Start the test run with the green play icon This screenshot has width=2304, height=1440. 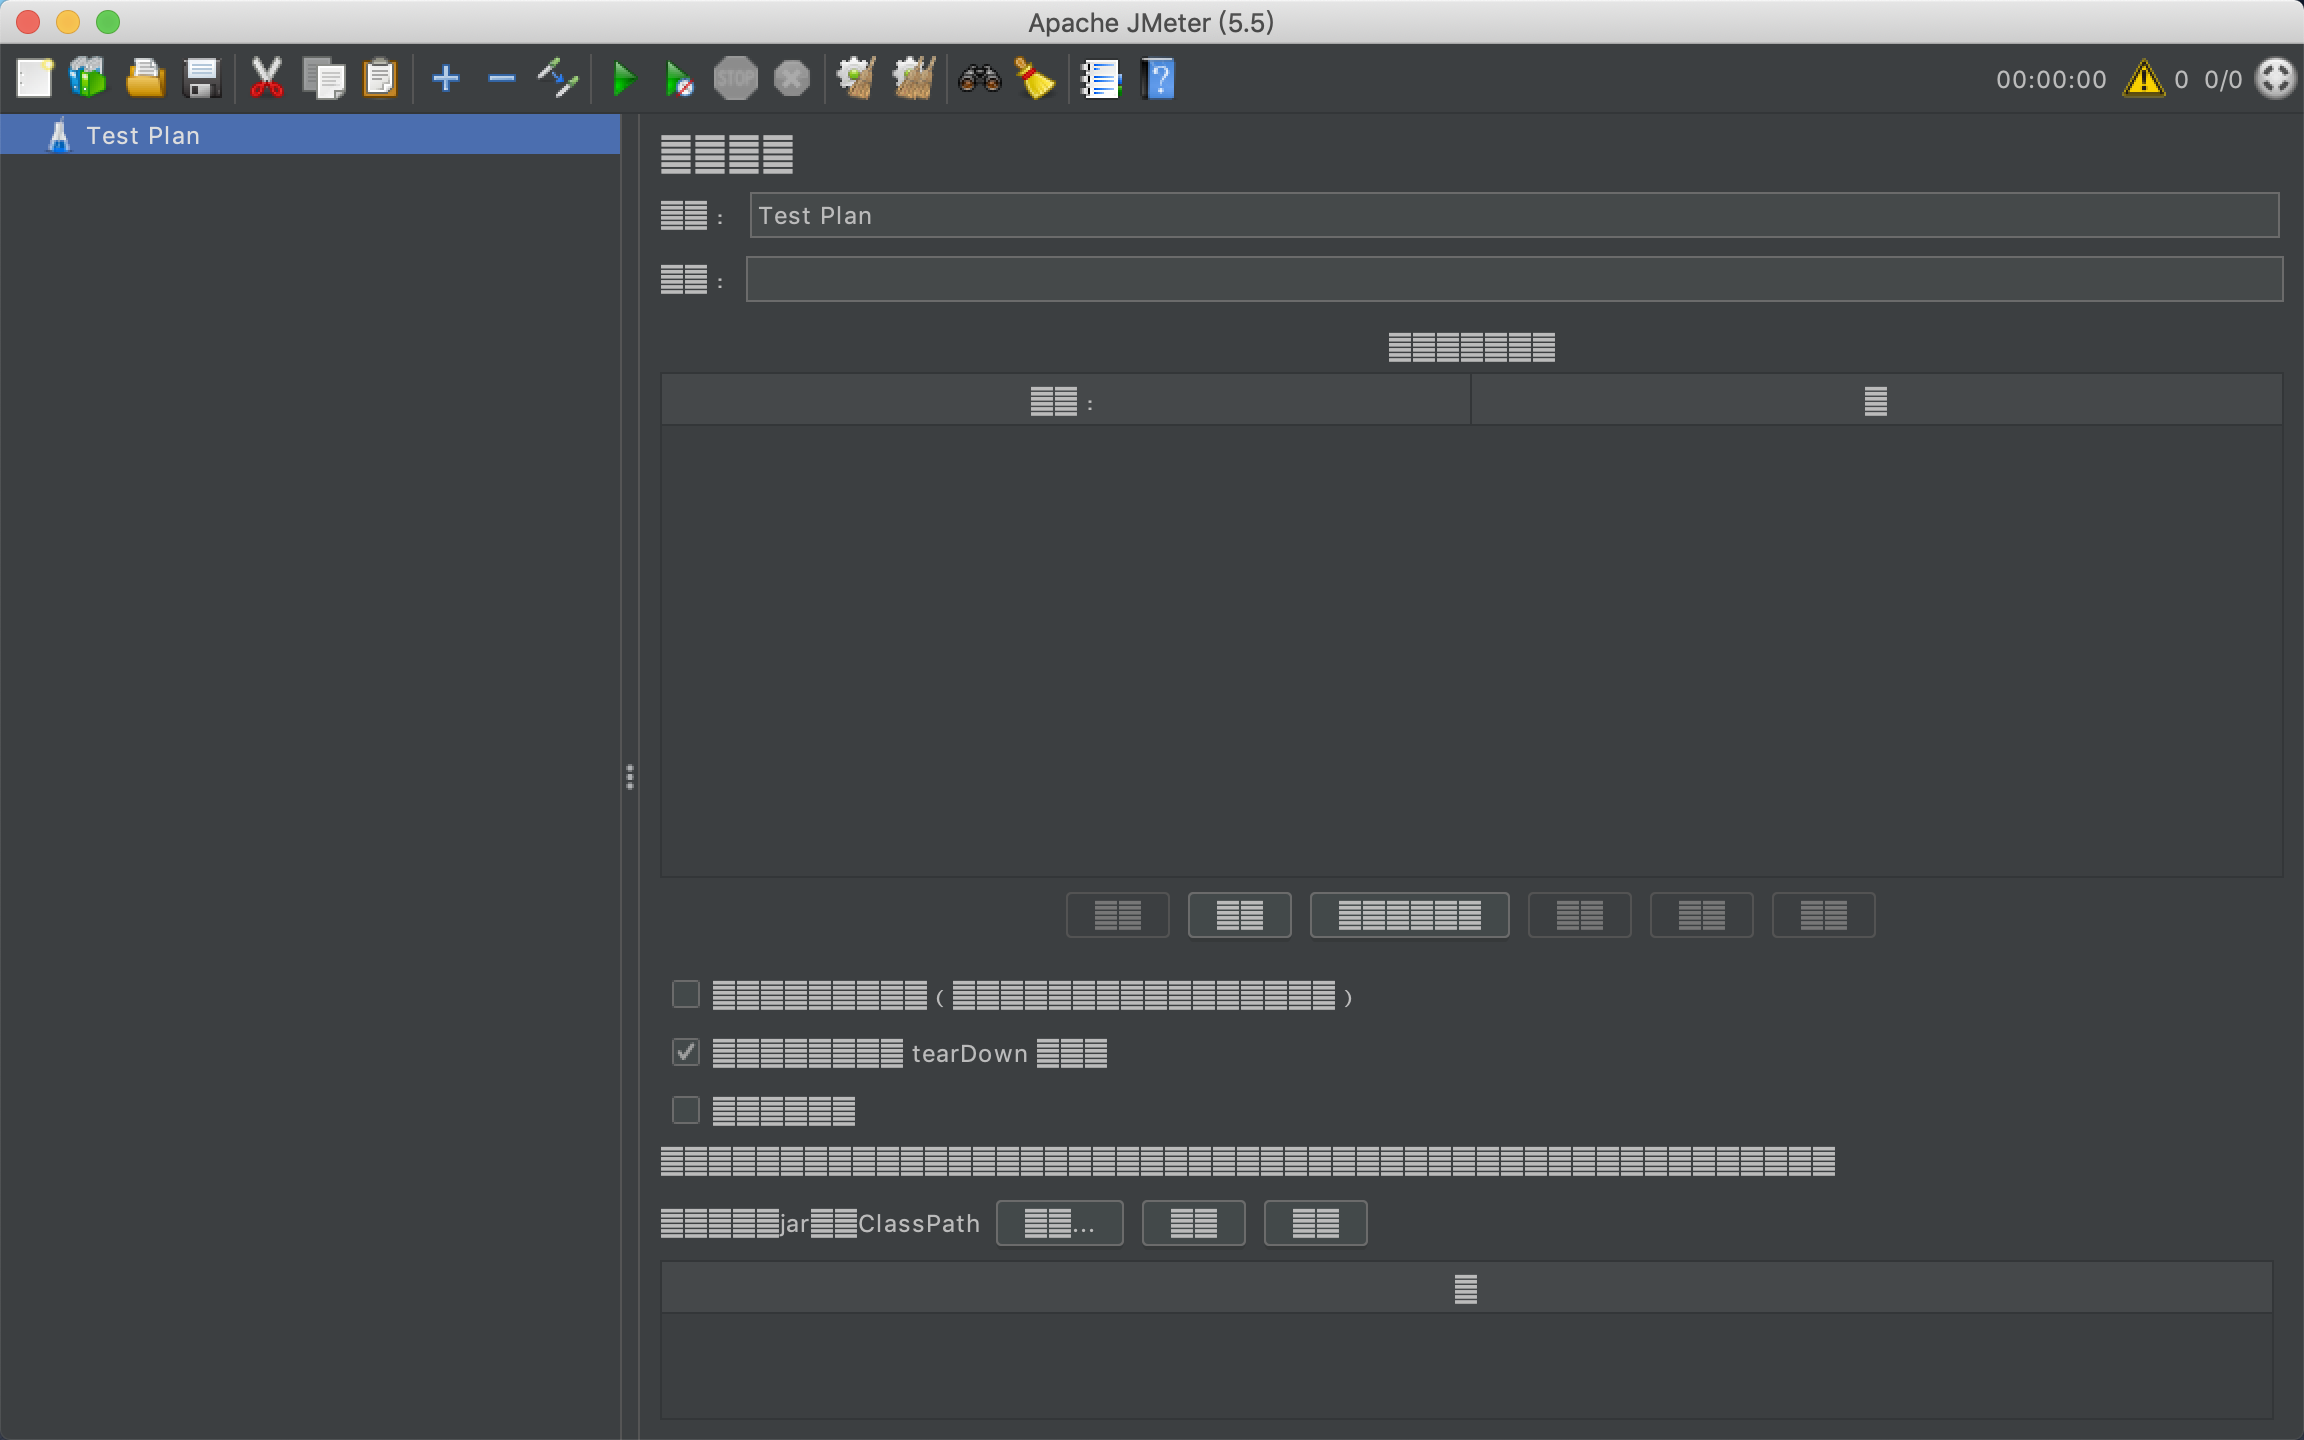tap(623, 78)
